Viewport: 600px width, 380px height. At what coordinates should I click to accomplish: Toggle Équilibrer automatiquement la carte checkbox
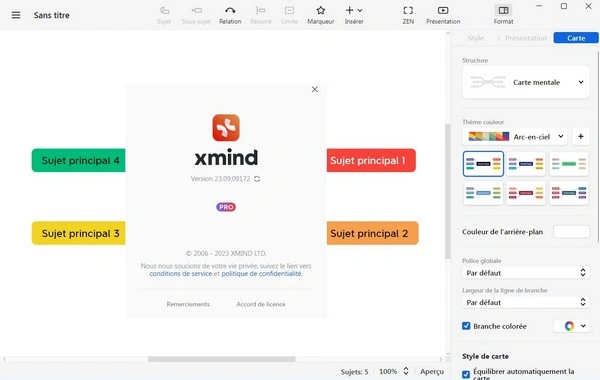click(x=466, y=374)
